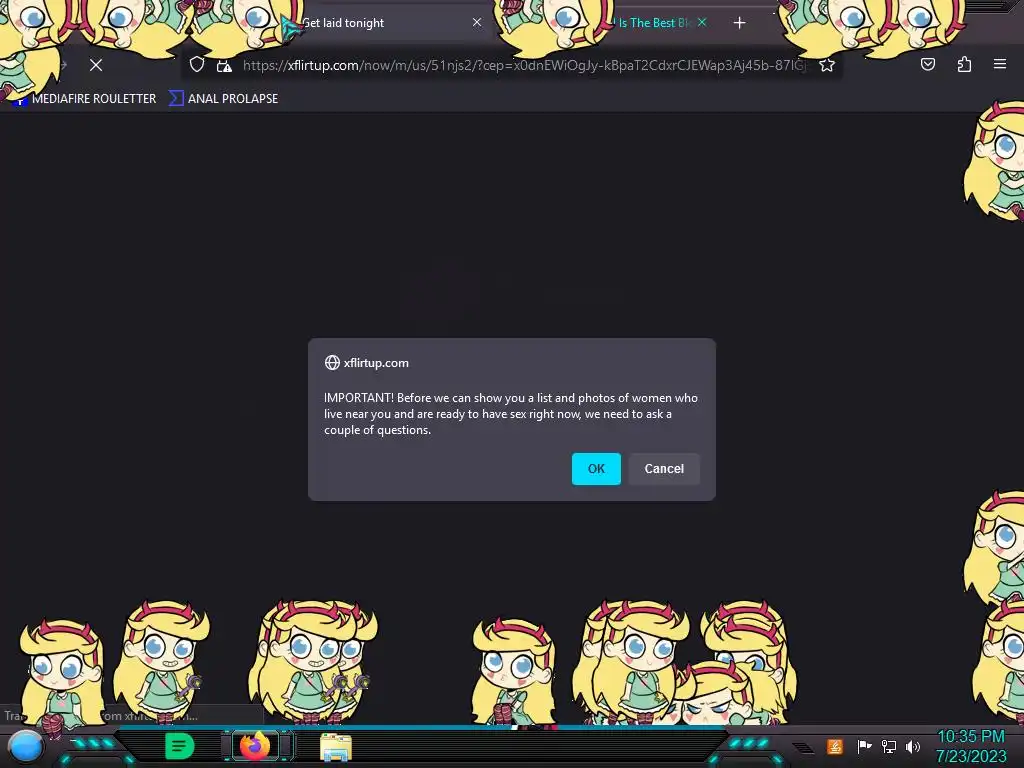This screenshot has height=768, width=1024.
Task: Open site connection lock info icon
Action: click(224, 65)
